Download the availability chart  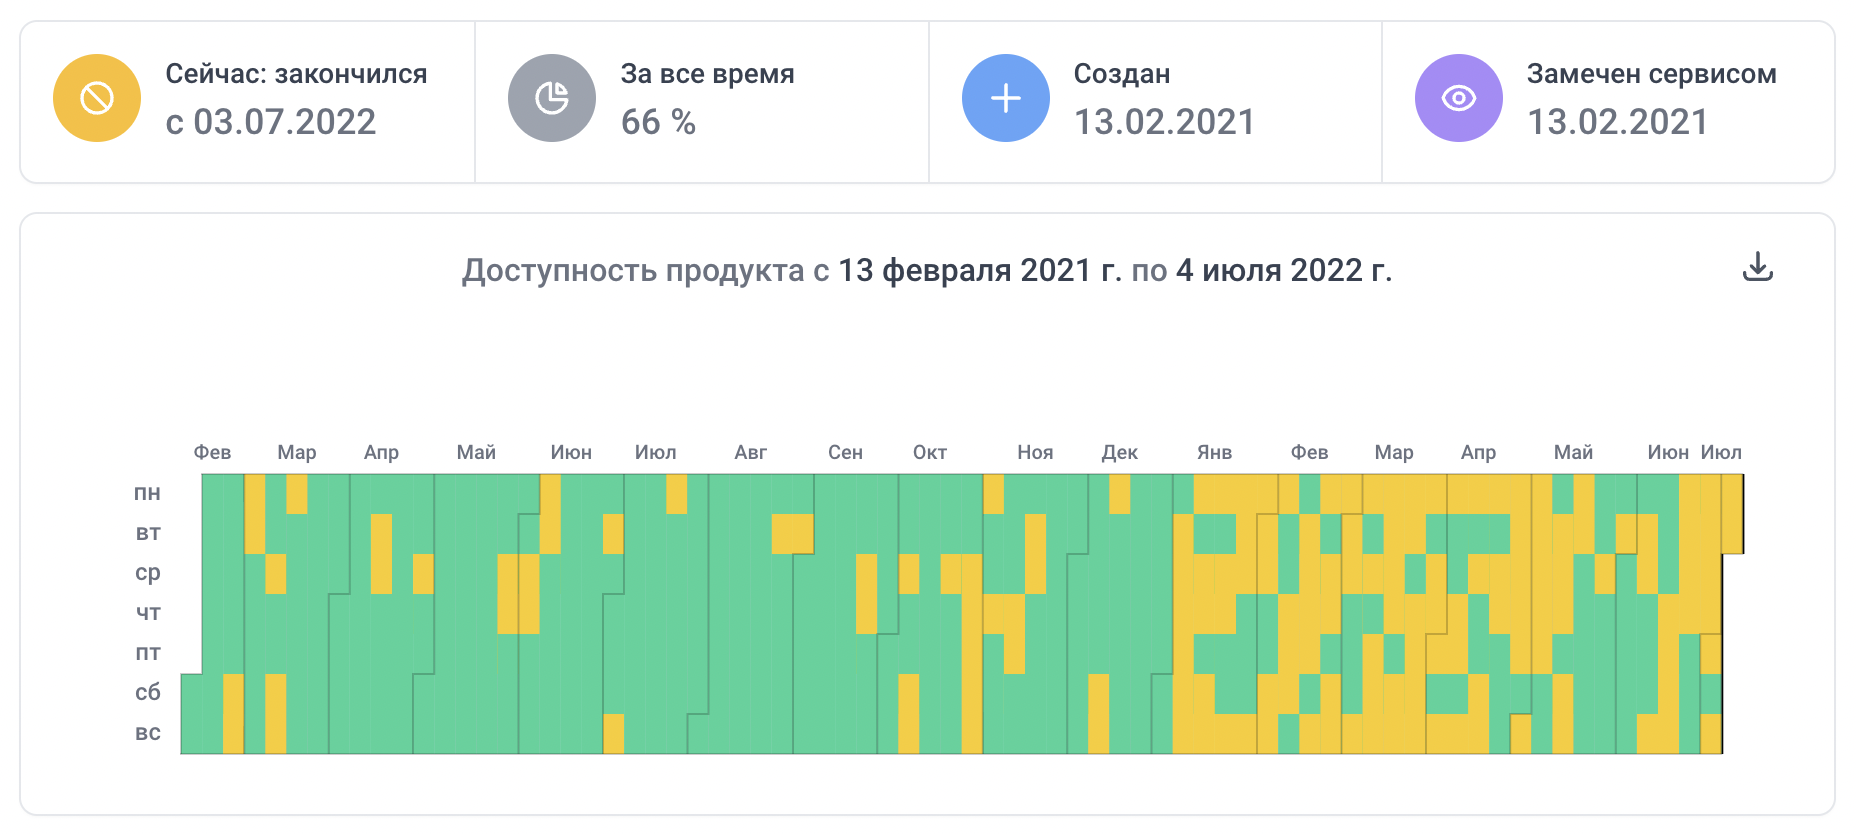1757,267
